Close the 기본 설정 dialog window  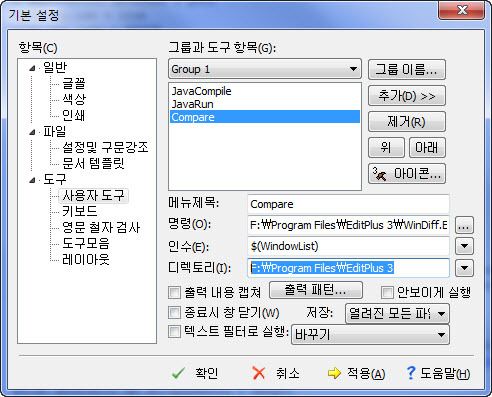click(x=462, y=10)
